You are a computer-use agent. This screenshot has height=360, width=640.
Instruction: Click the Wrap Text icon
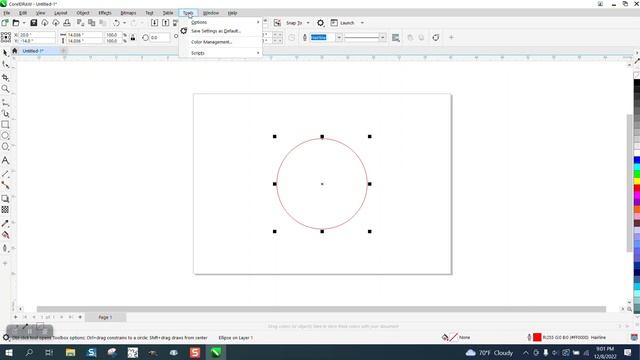pyautogui.click(x=396, y=38)
